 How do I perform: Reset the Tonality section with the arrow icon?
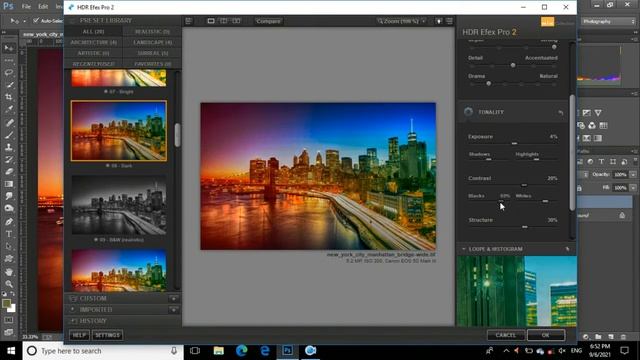(x=561, y=112)
